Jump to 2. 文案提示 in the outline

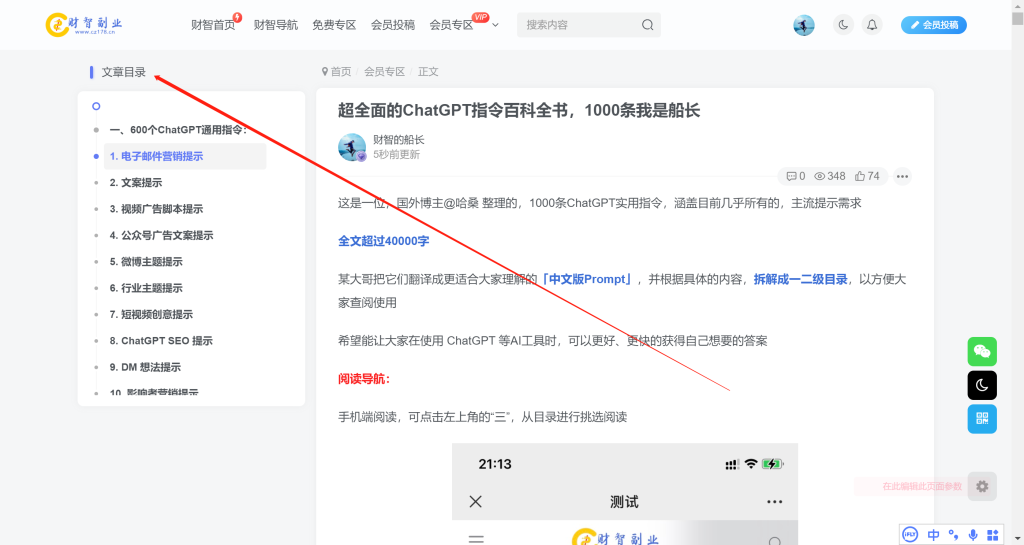click(136, 183)
